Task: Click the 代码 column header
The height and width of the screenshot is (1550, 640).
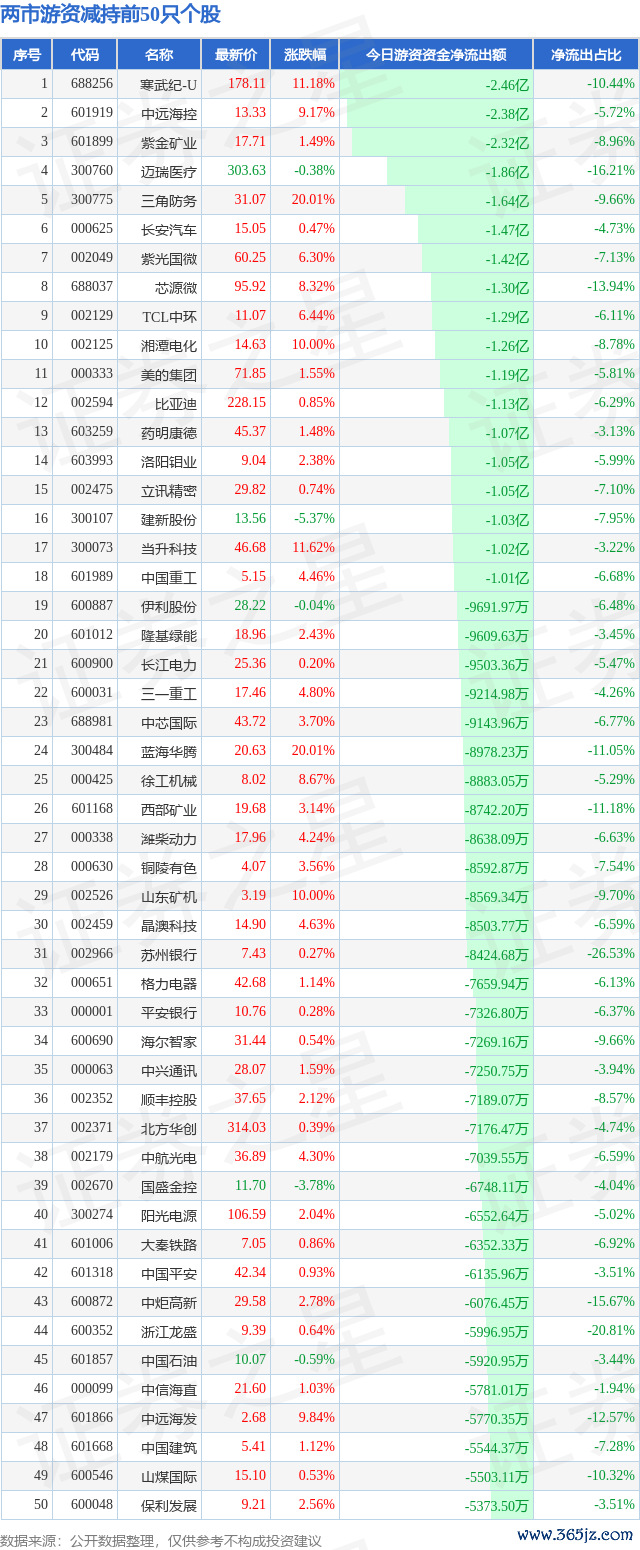Action: coord(85,55)
